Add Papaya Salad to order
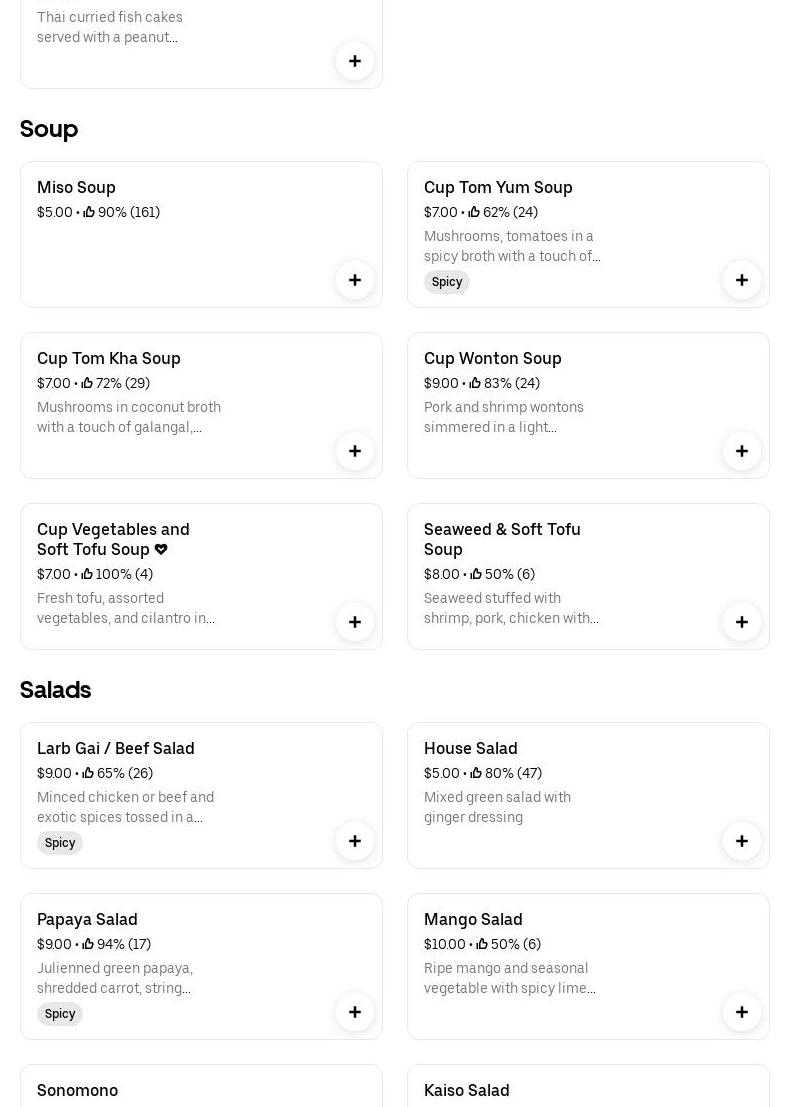Screen dimensions: 804x1107 point(355,1012)
